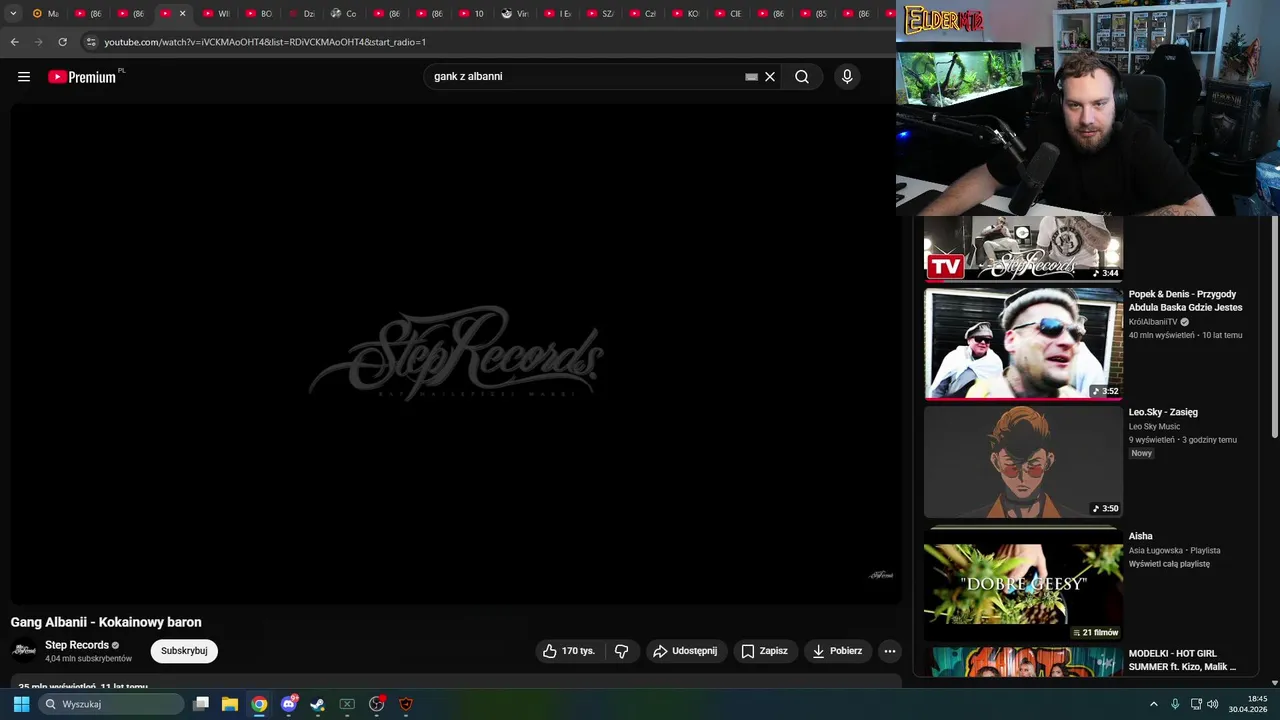The image size is (1280, 720).
Task: Switch to Chrome in the taskbar
Action: 259,704
